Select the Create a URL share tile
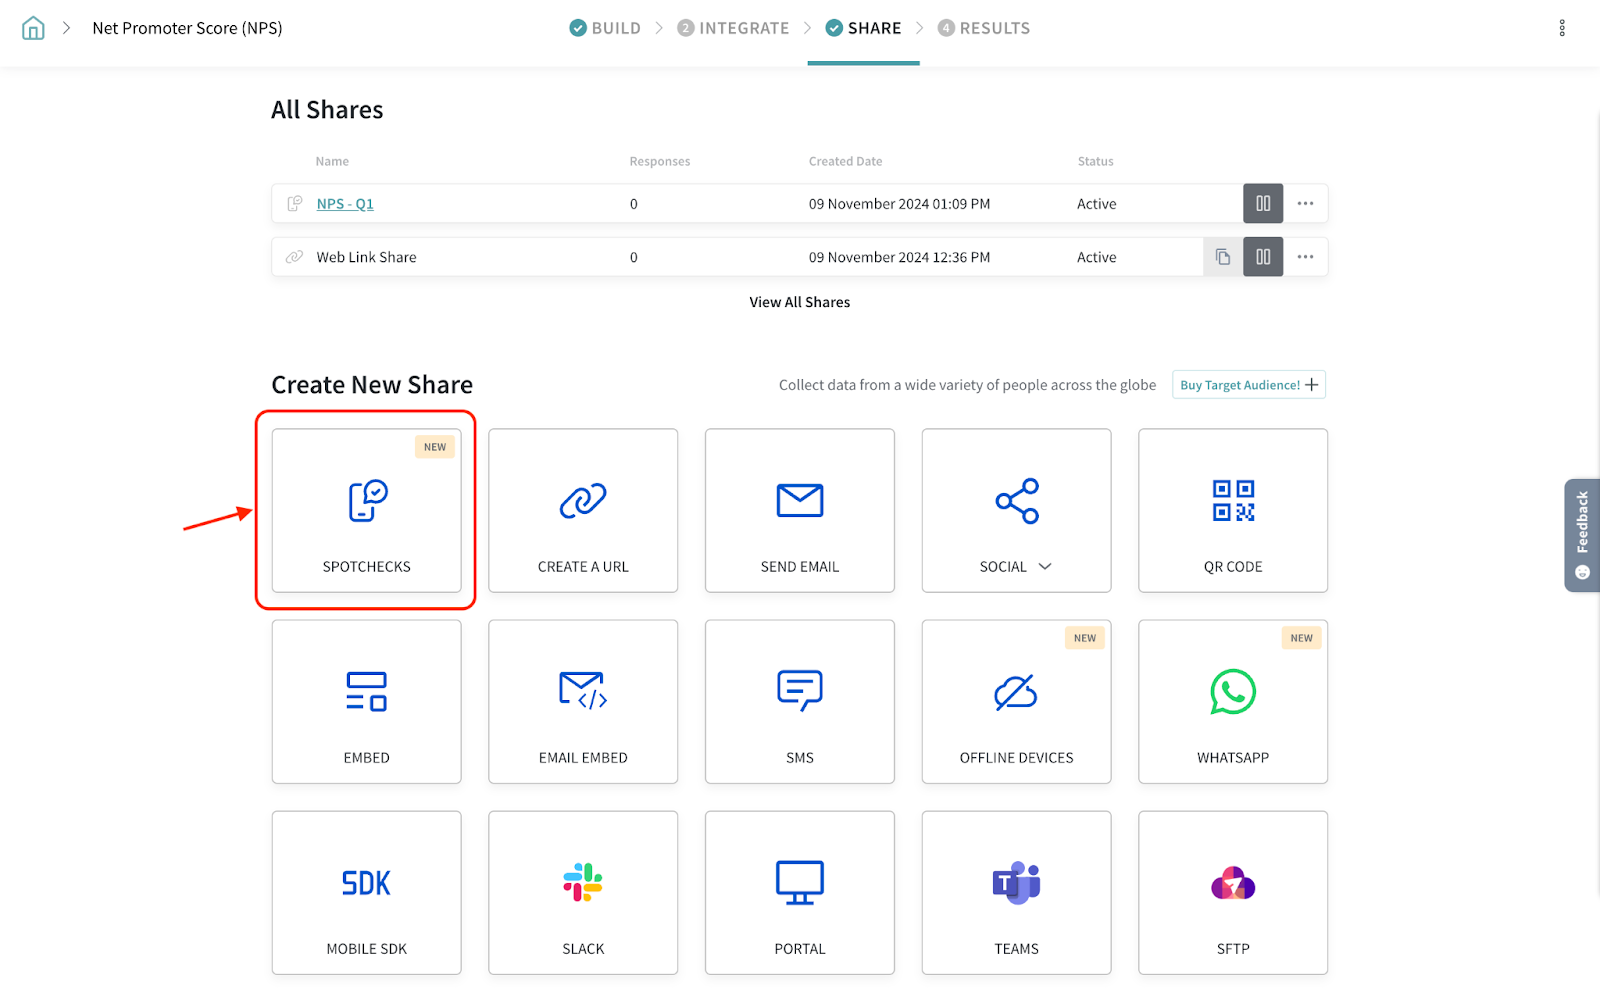The width and height of the screenshot is (1600, 1000). pos(583,511)
